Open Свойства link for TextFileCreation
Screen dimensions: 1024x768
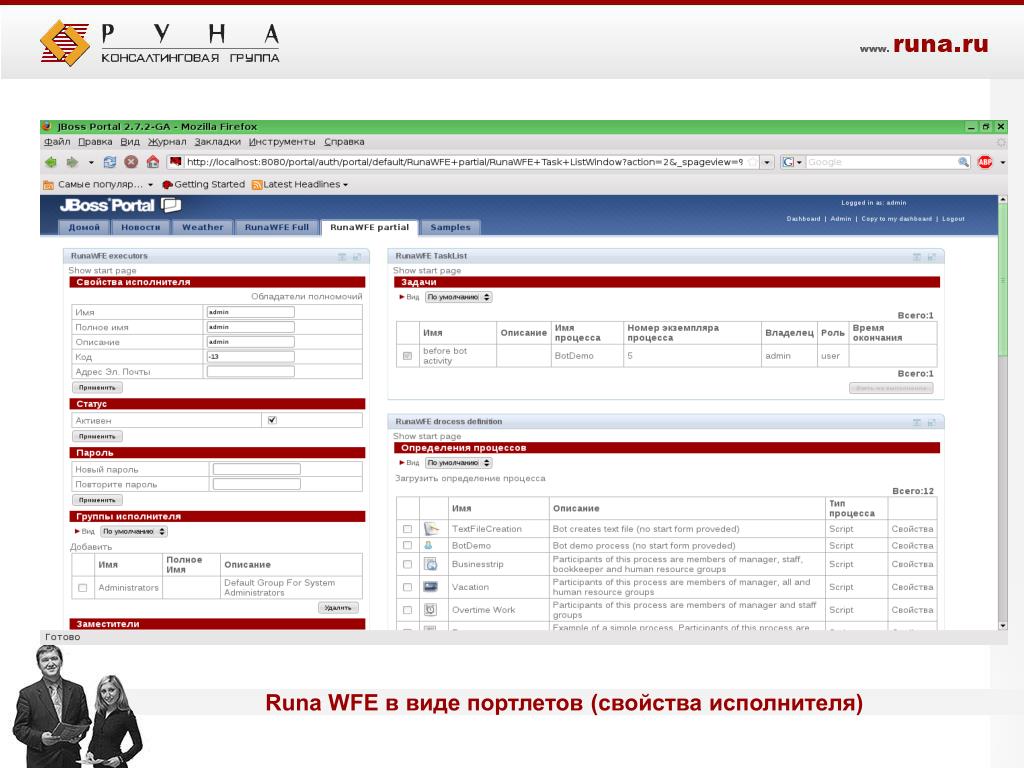tap(912, 529)
